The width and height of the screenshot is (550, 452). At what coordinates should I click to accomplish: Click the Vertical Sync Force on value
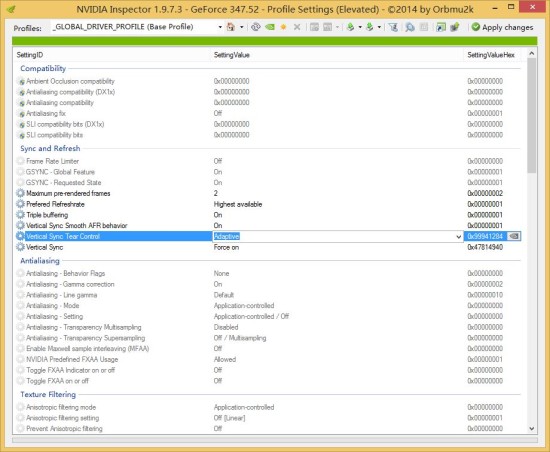coord(226,247)
